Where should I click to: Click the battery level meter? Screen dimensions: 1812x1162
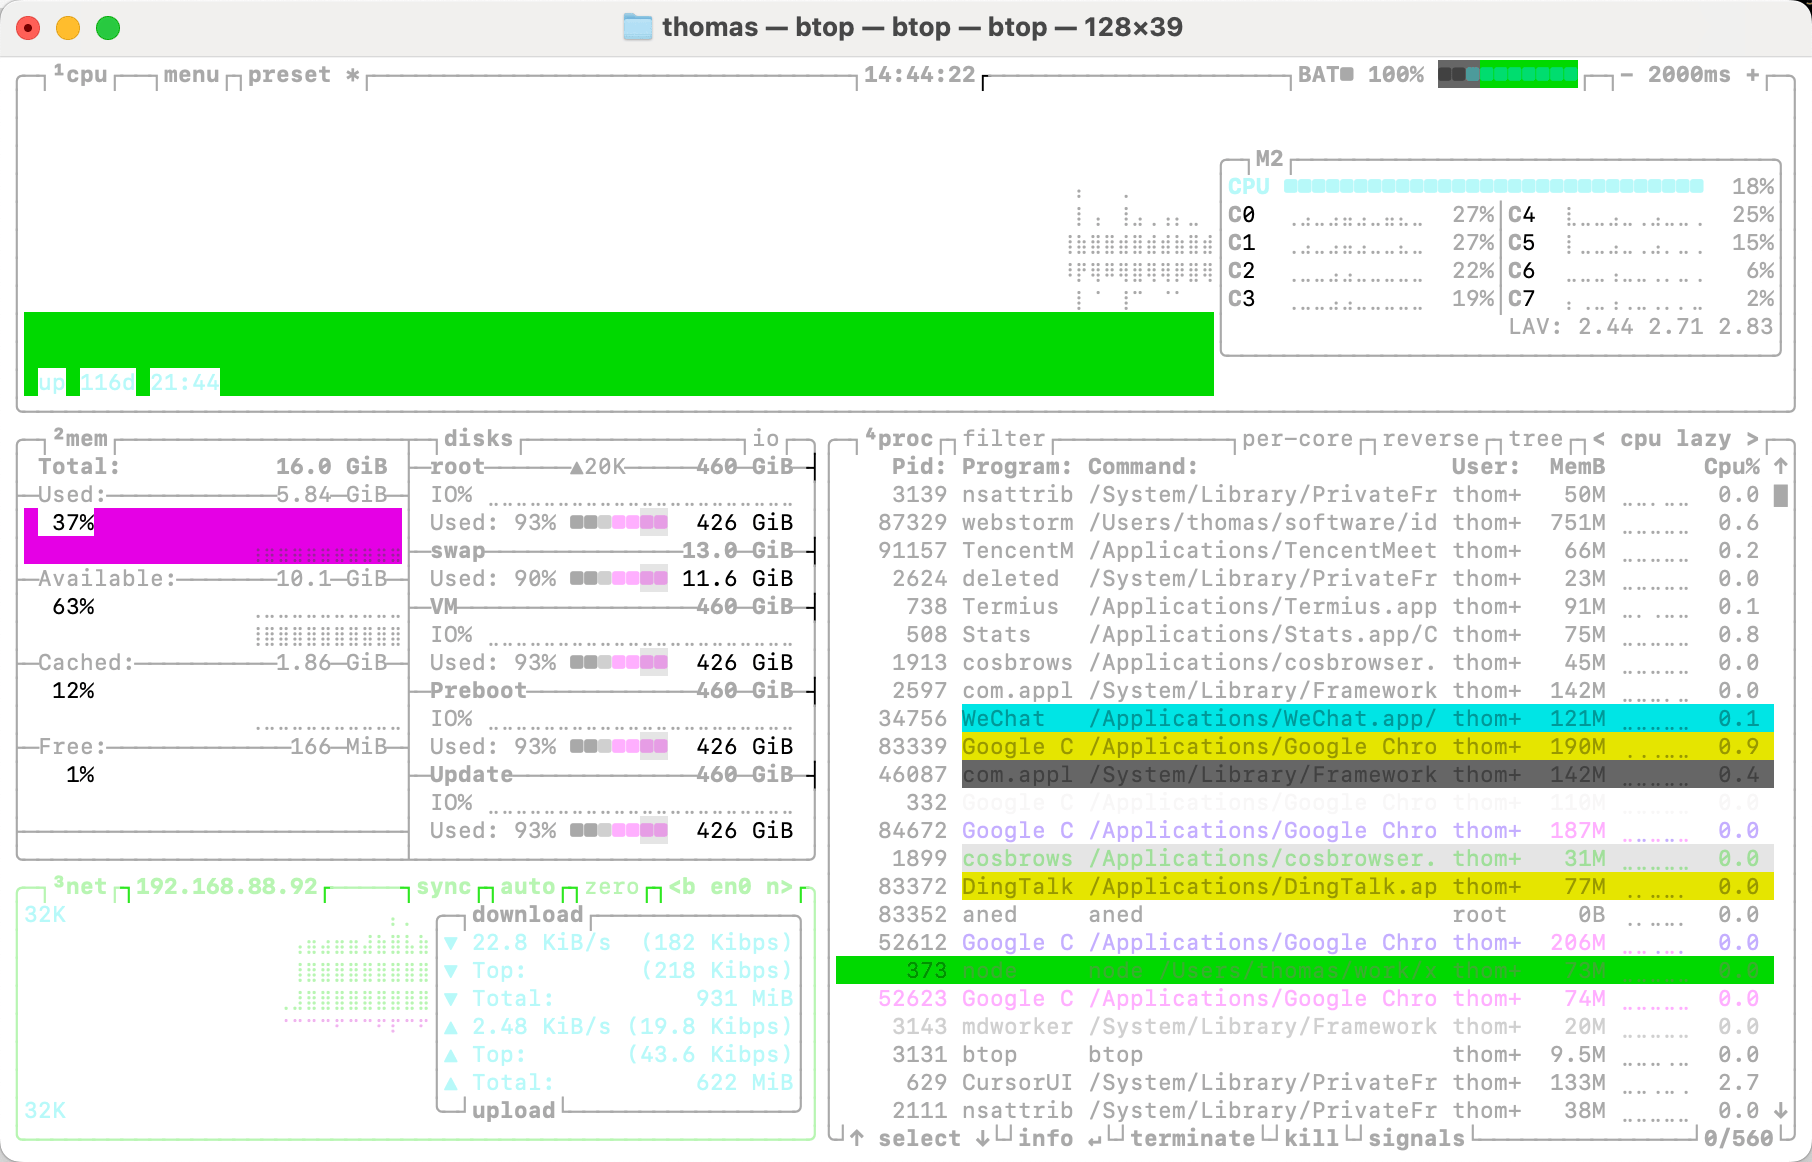pos(1507,74)
